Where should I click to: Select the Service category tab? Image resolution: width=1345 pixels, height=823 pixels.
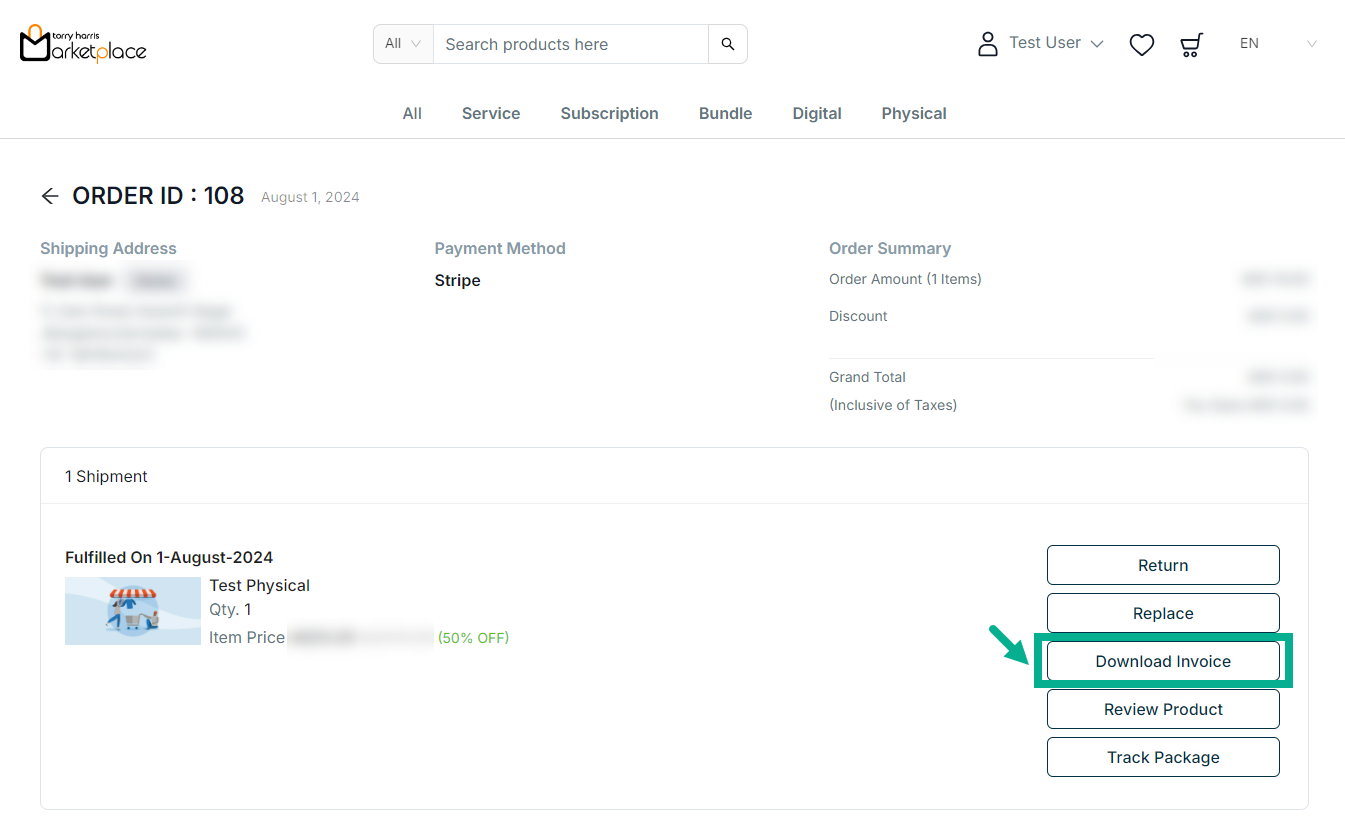490,113
